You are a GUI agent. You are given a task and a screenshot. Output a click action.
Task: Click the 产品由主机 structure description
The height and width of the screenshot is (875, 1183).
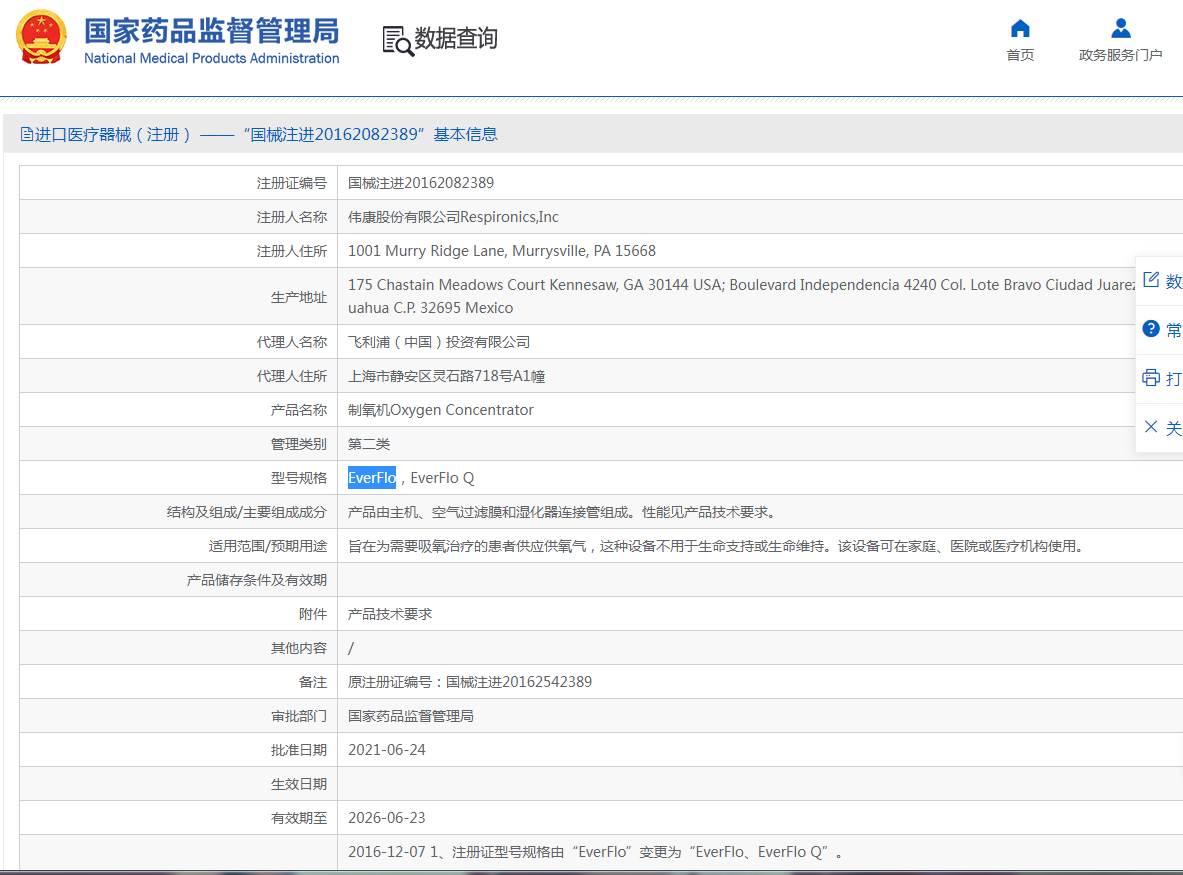[562, 512]
